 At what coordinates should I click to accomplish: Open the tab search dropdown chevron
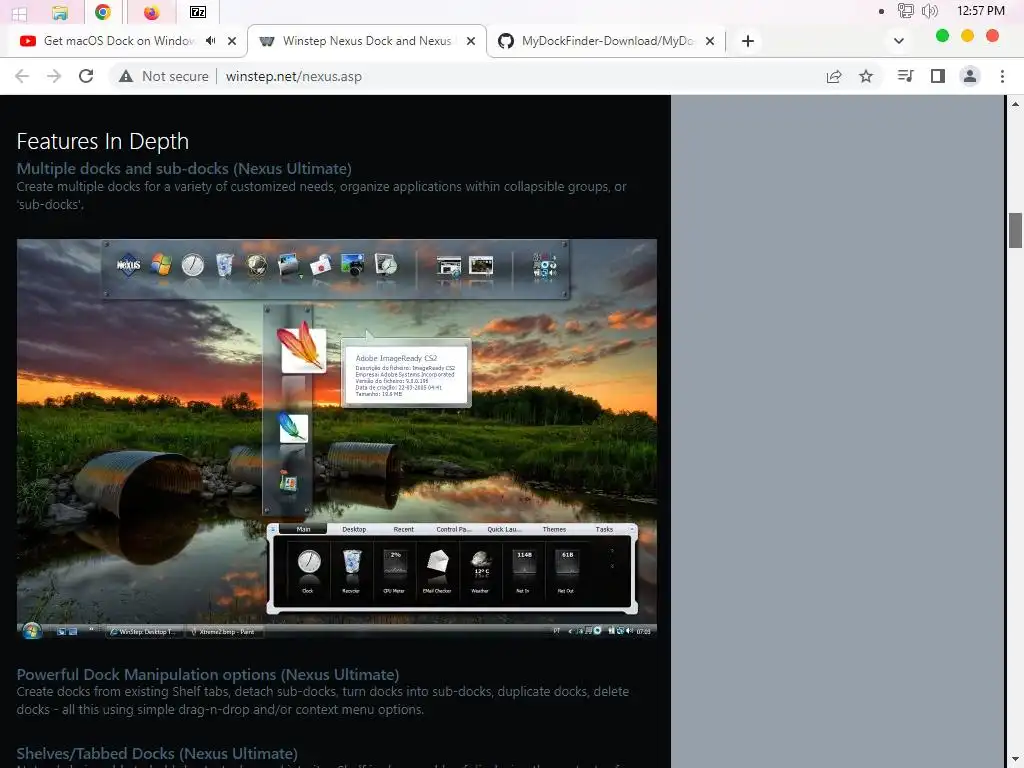(899, 41)
